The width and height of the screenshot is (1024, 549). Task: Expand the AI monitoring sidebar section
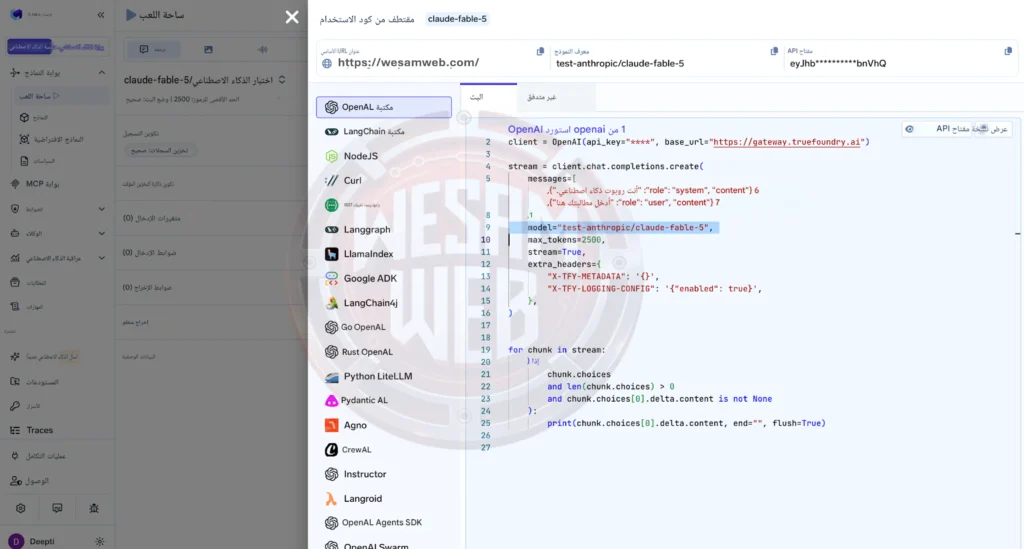(101, 258)
